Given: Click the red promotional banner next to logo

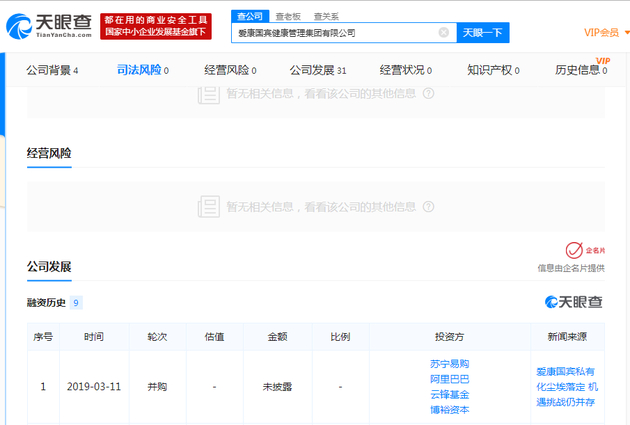Looking at the screenshot, I should pyautogui.click(x=156, y=25).
